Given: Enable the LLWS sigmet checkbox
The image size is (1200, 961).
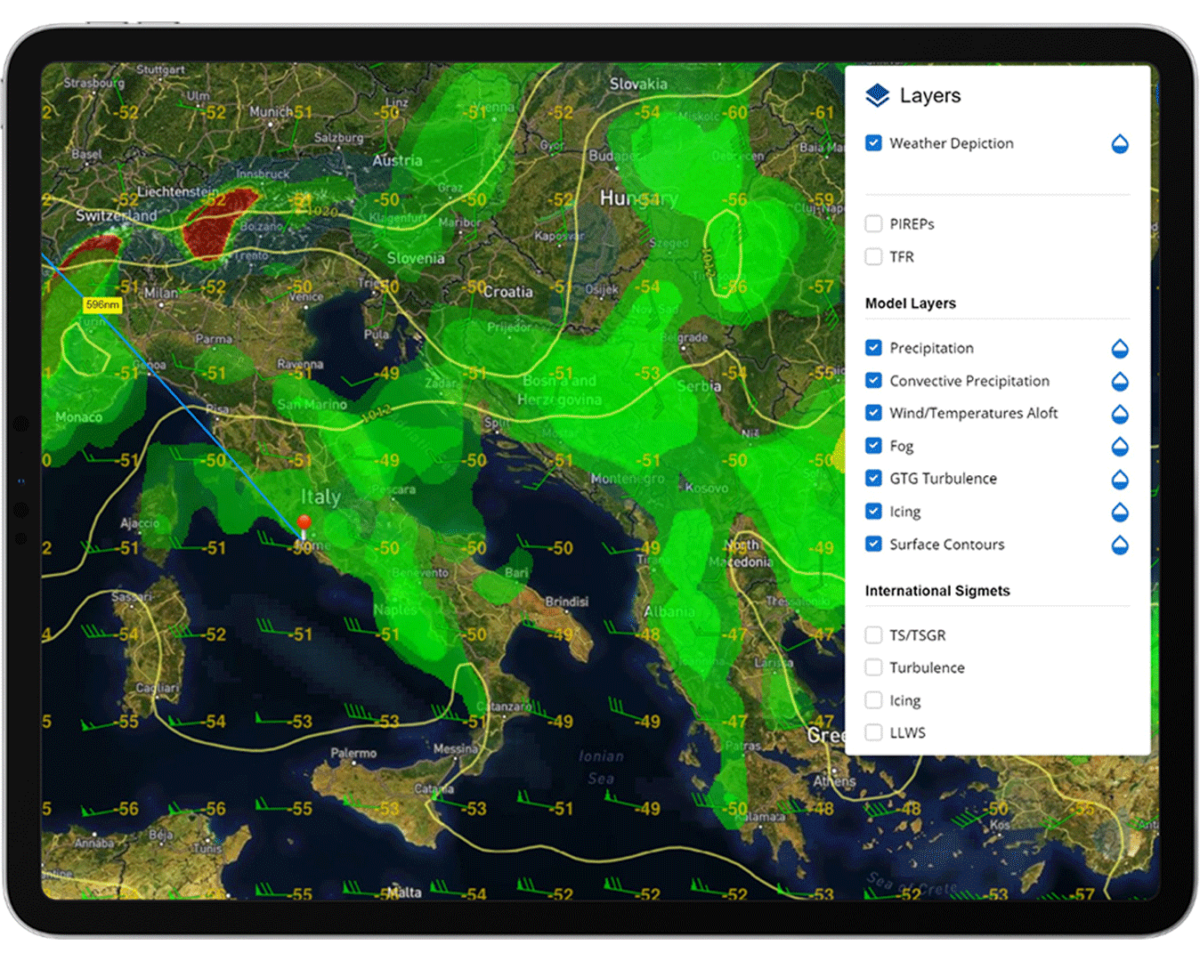Looking at the screenshot, I should [x=873, y=732].
